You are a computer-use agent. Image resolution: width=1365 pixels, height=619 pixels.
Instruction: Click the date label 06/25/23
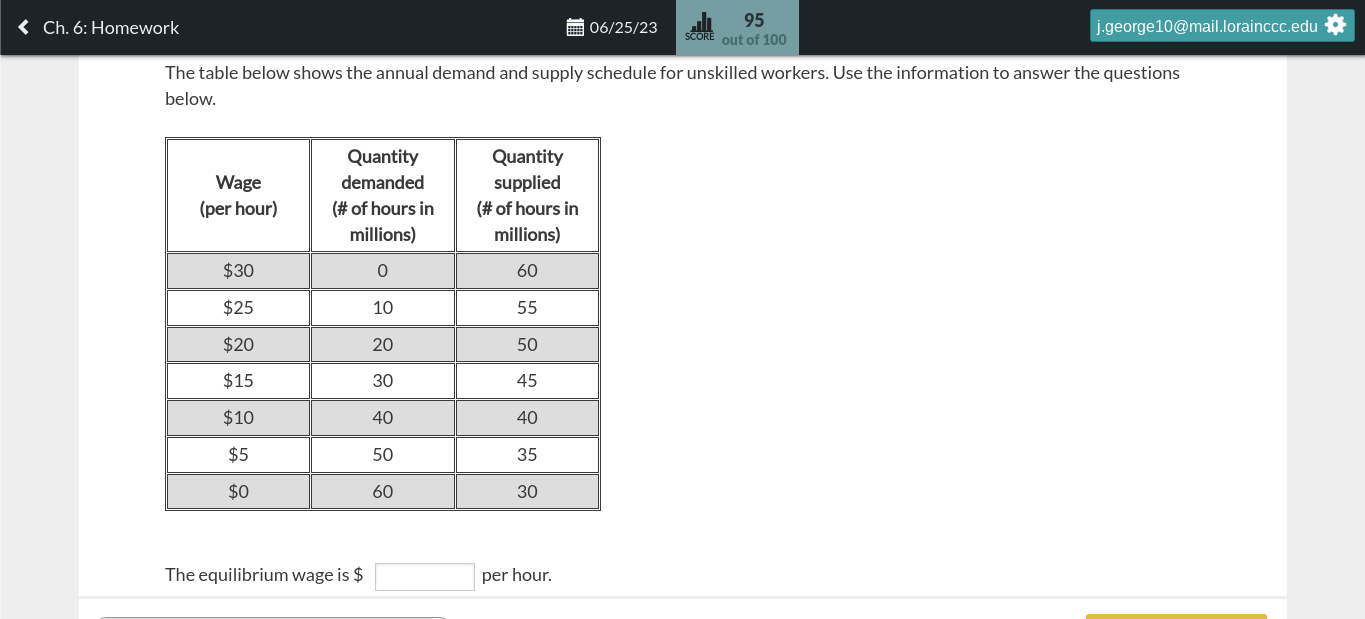click(624, 28)
